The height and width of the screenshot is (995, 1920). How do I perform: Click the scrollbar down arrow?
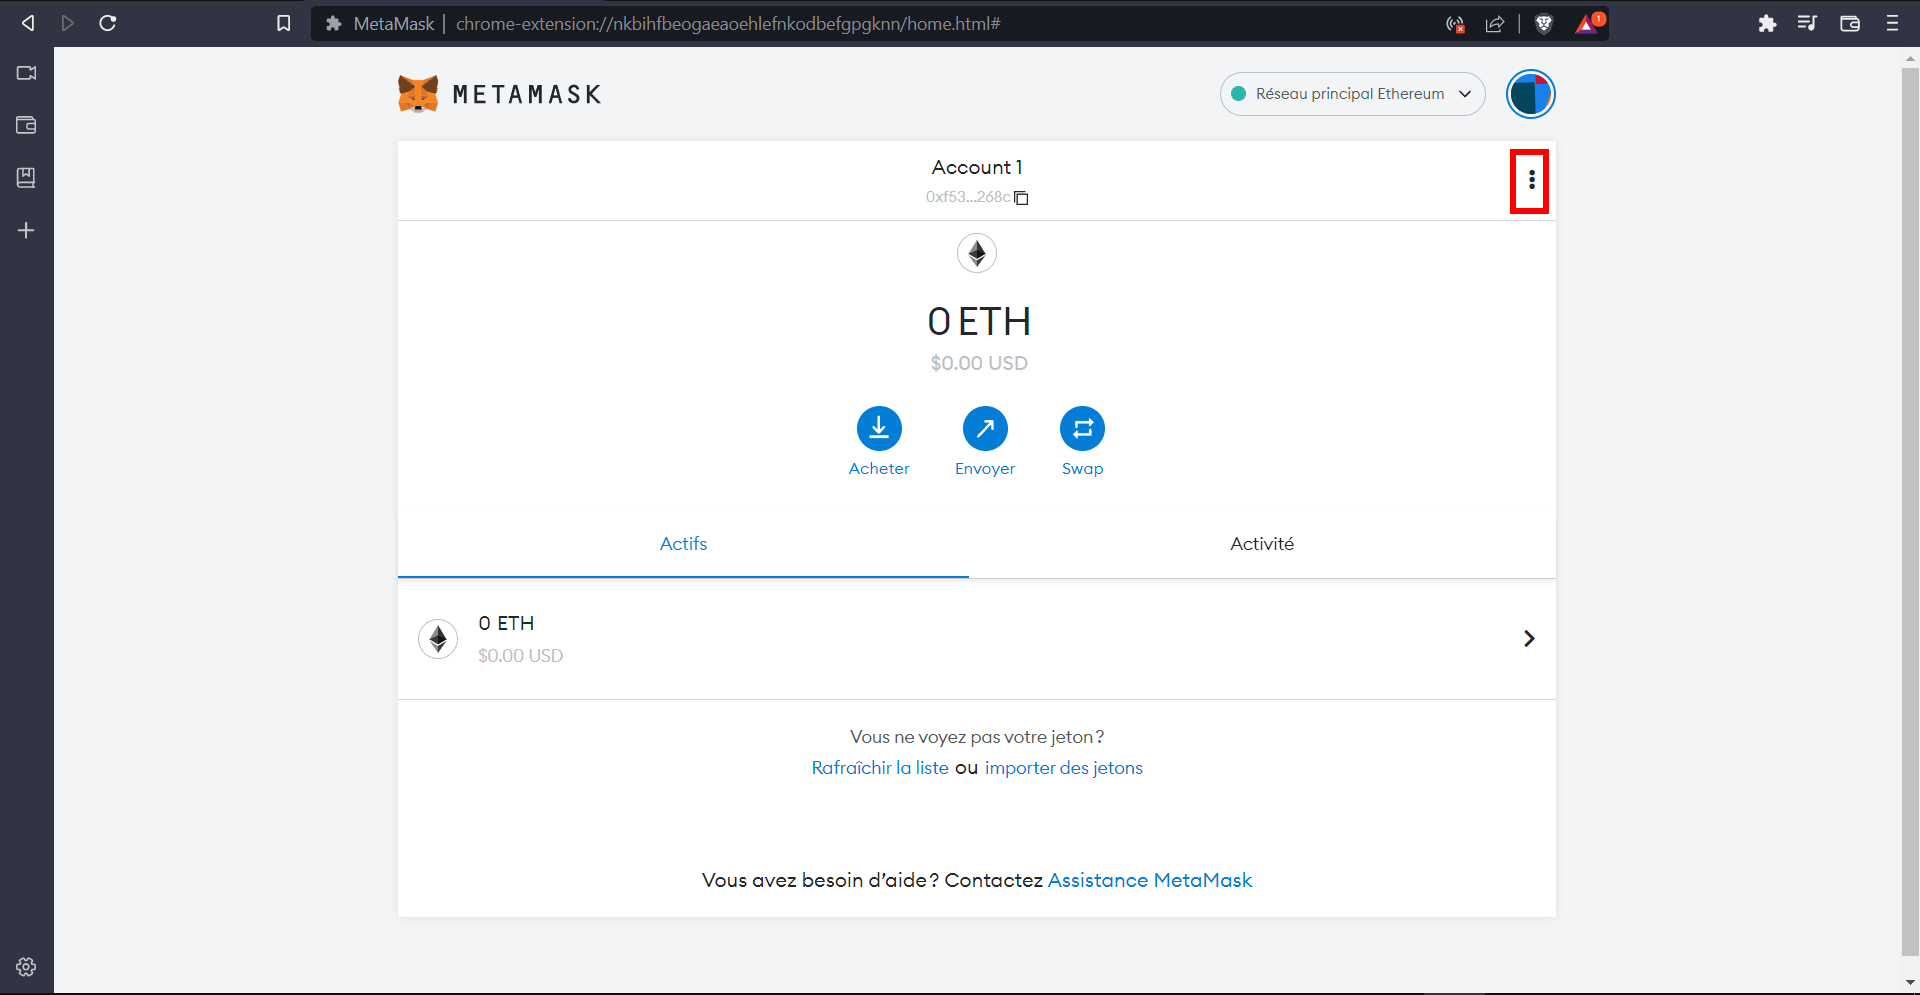tap(1910, 982)
